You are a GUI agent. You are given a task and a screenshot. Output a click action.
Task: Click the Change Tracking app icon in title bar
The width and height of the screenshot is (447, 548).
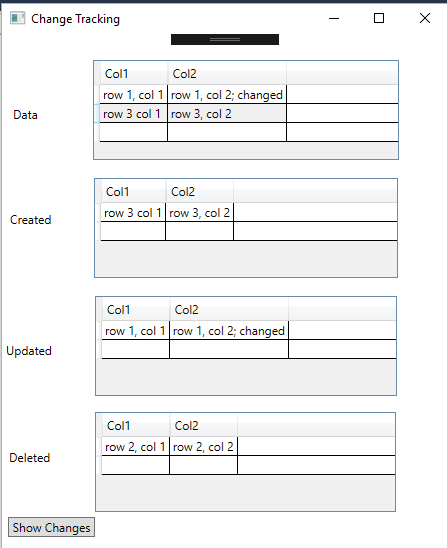(x=17, y=18)
